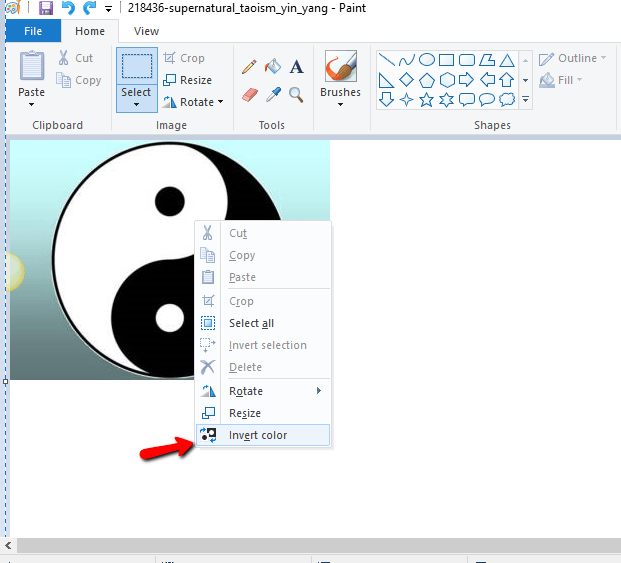The width and height of the screenshot is (621, 563).
Task: Choose the Six-point star shape
Action: point(447,100)
